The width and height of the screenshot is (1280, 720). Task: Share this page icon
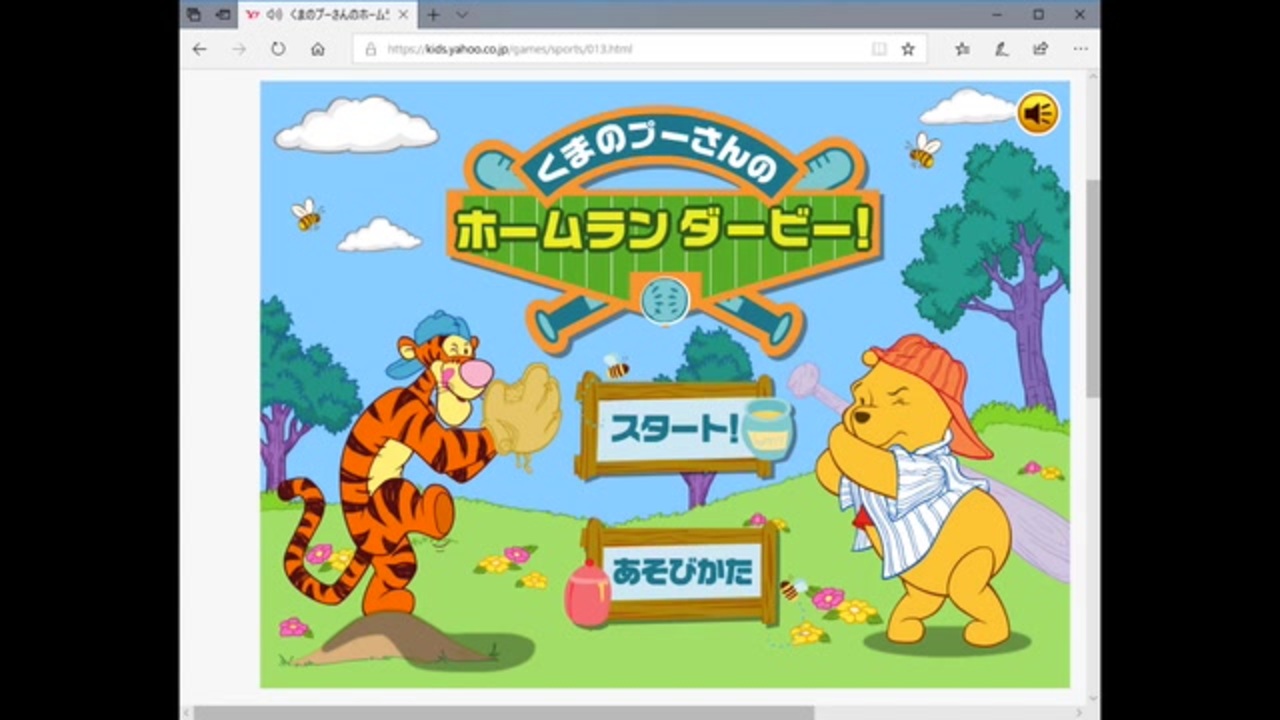click(1040, 48)
